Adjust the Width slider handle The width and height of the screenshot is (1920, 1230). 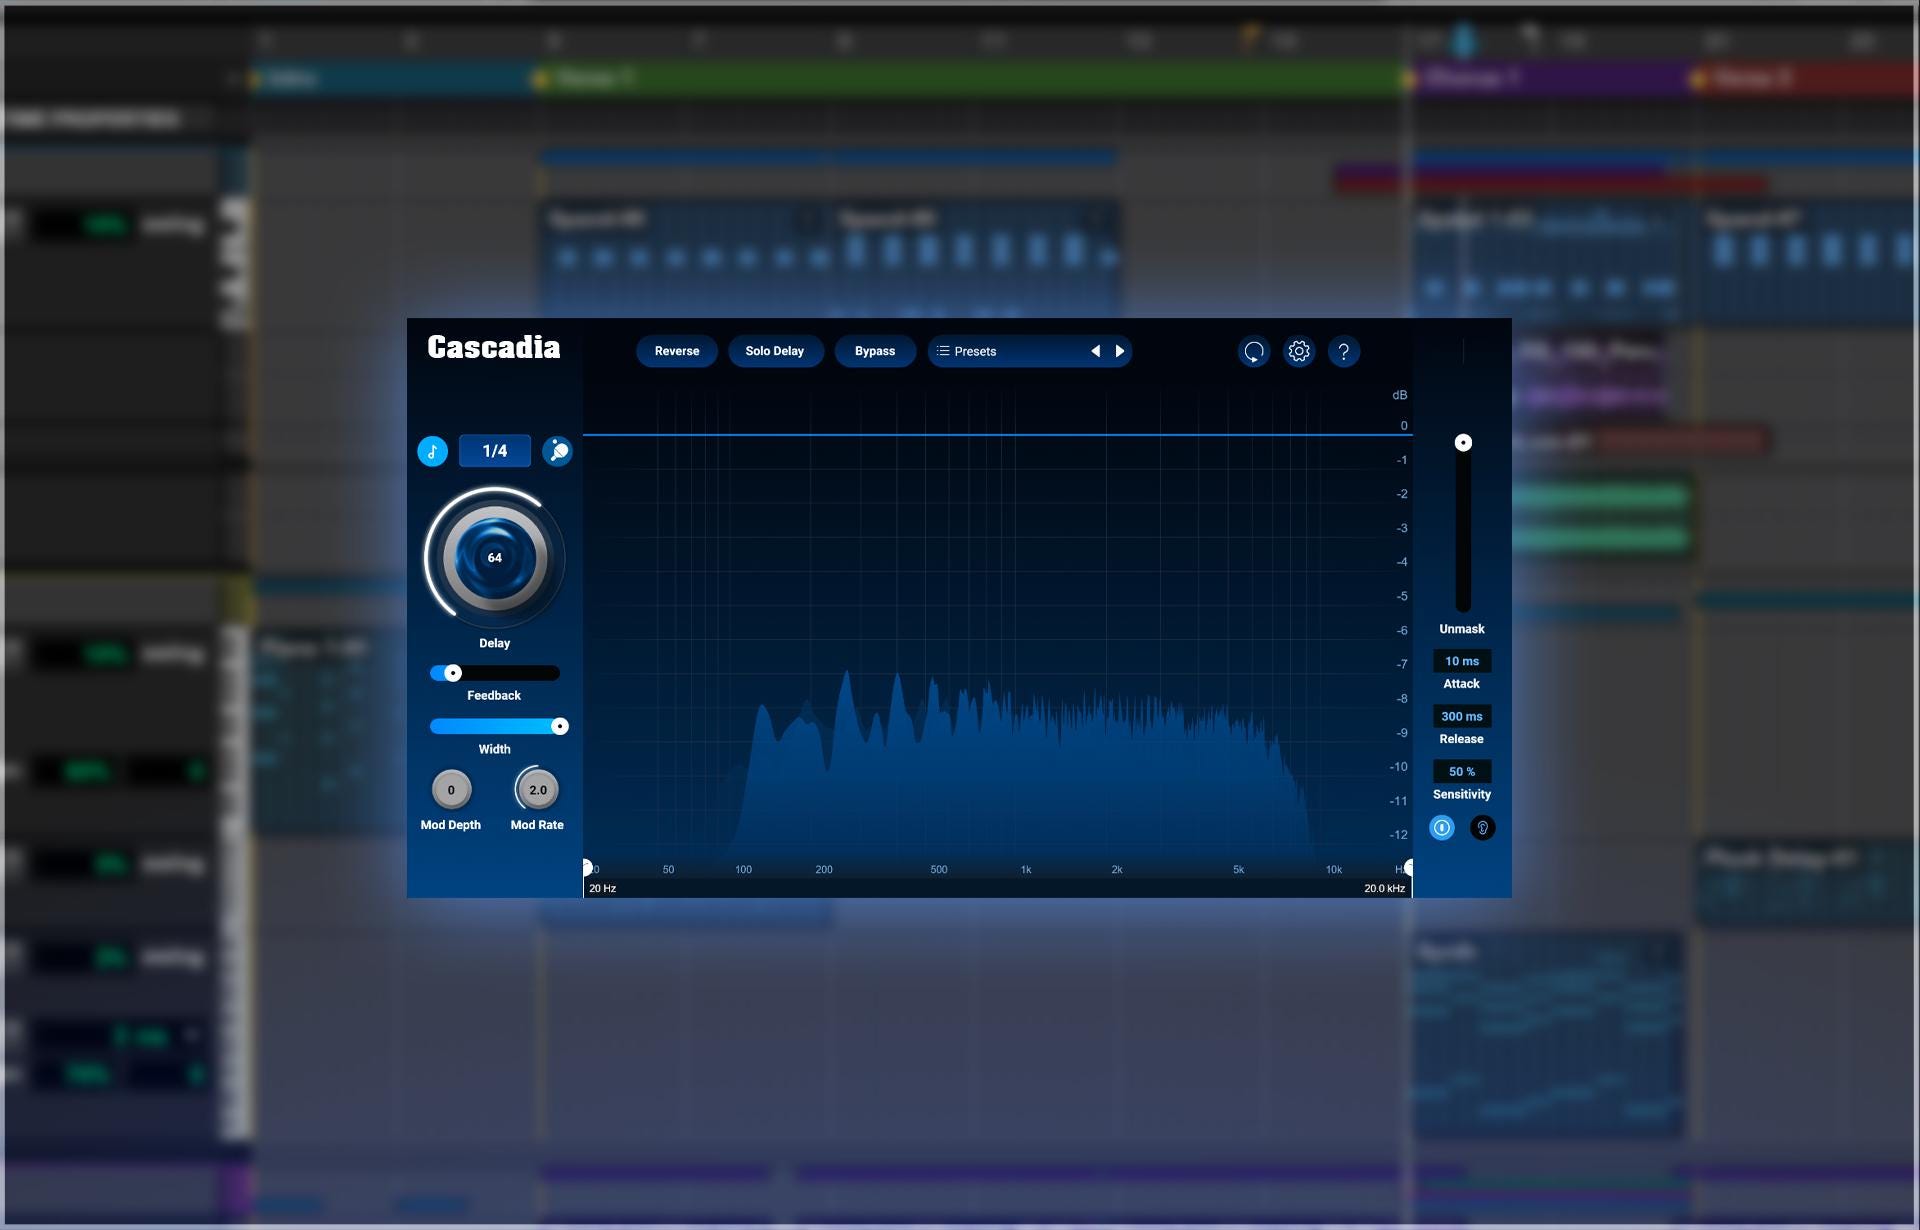(560, 726)
